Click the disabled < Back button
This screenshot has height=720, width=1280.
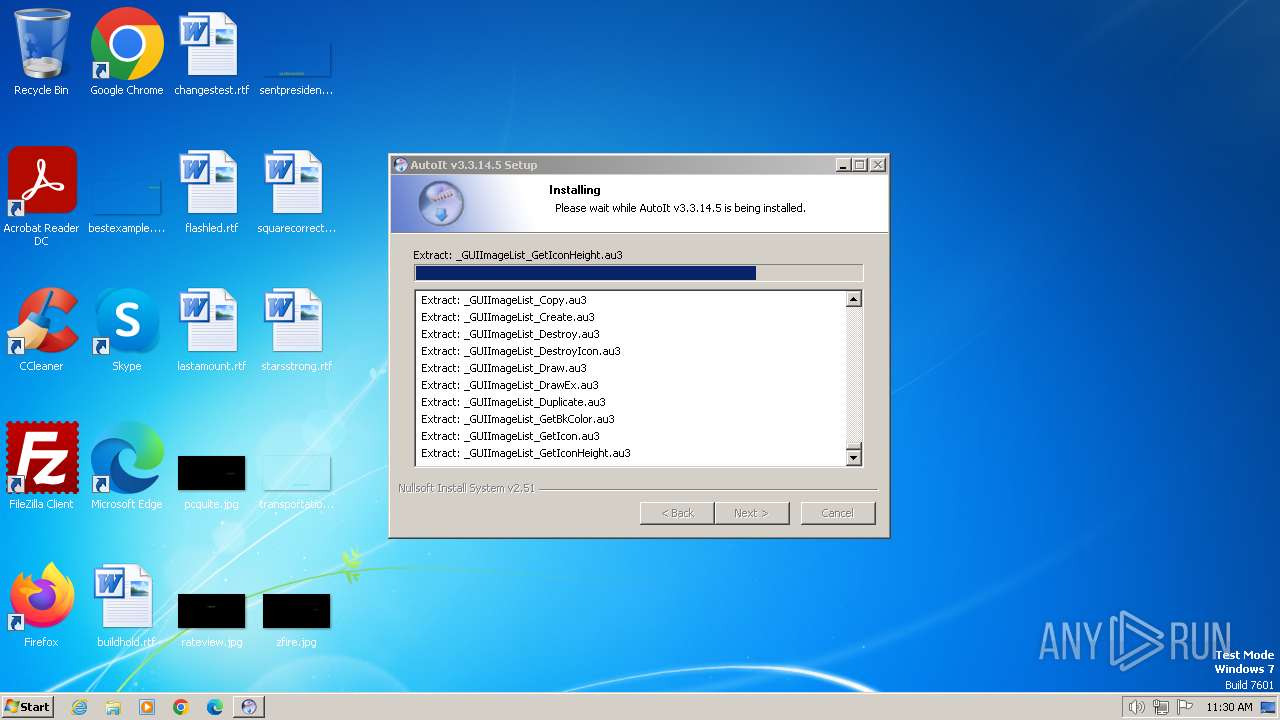point(677,513)
